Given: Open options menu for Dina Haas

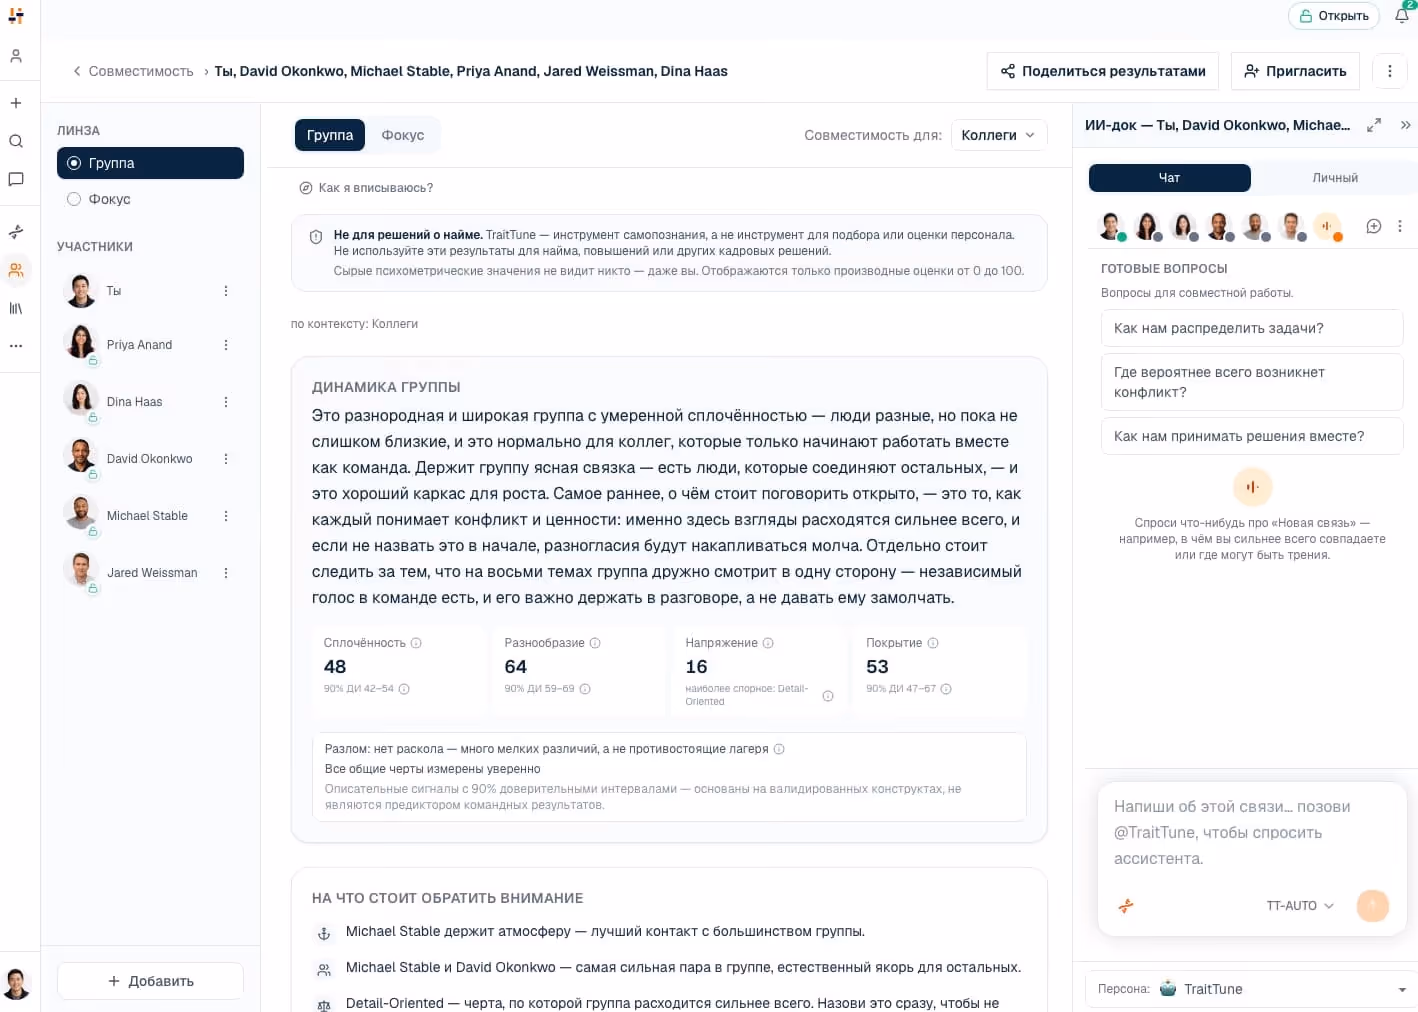Looking at the screenshot, I should [226, 402].
